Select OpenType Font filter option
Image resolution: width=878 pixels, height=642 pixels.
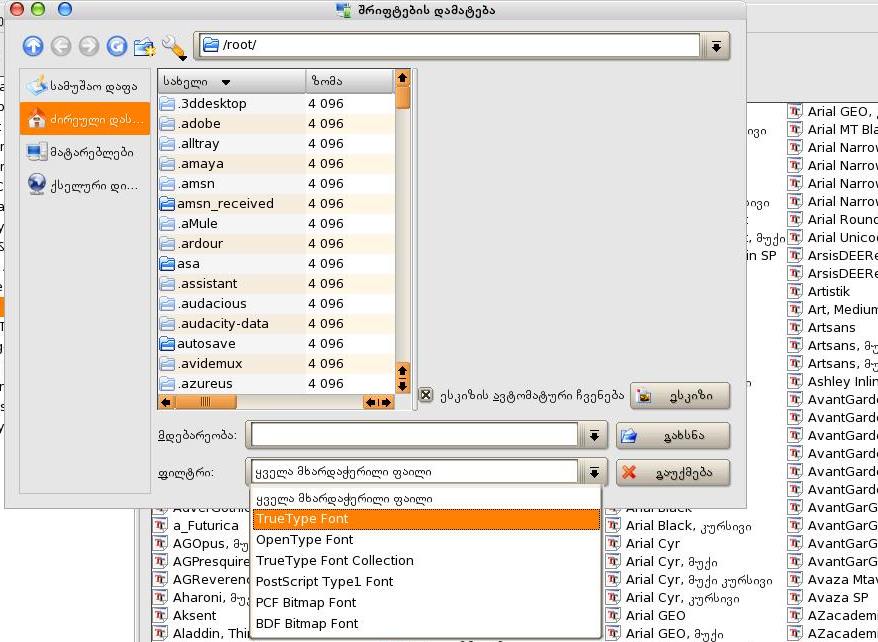click(426, 540)
